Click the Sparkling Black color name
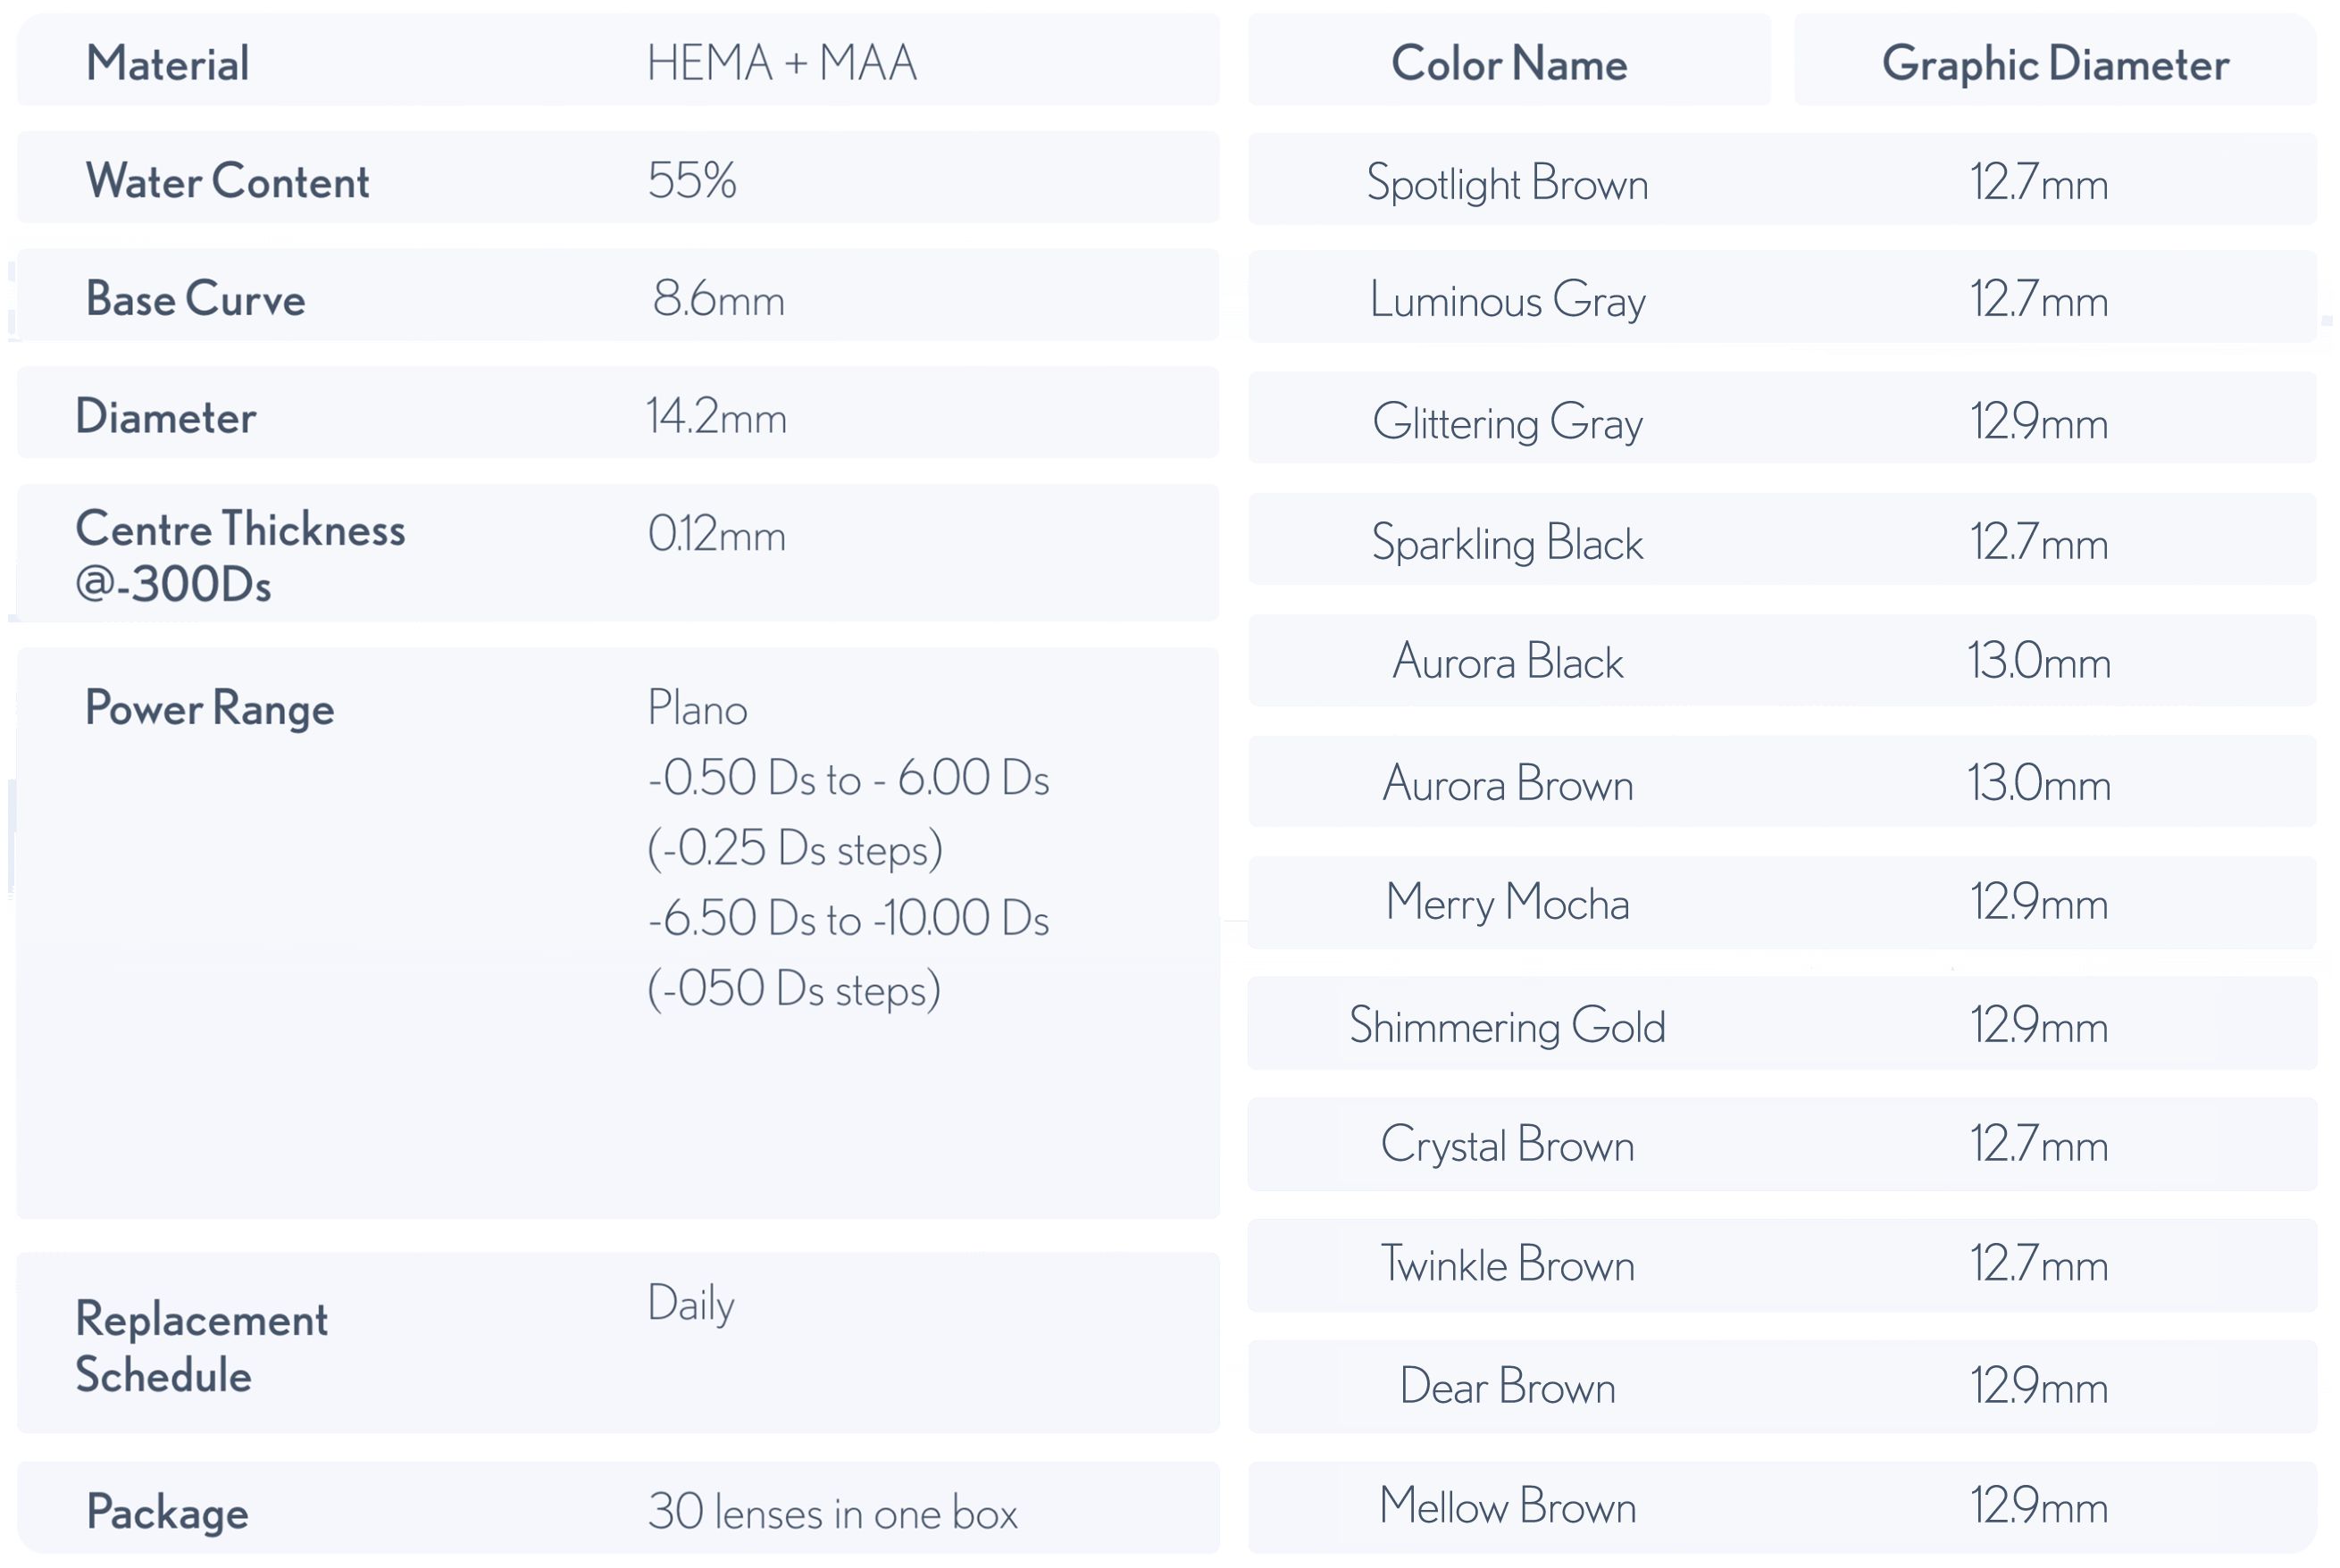 click(1507, 544)
